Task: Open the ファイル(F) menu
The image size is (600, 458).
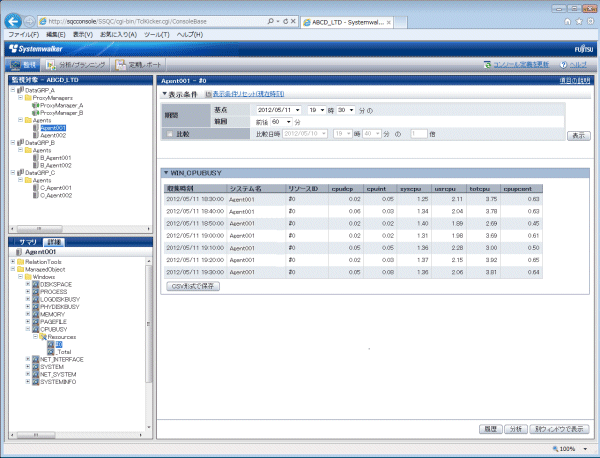Action: 24,35
